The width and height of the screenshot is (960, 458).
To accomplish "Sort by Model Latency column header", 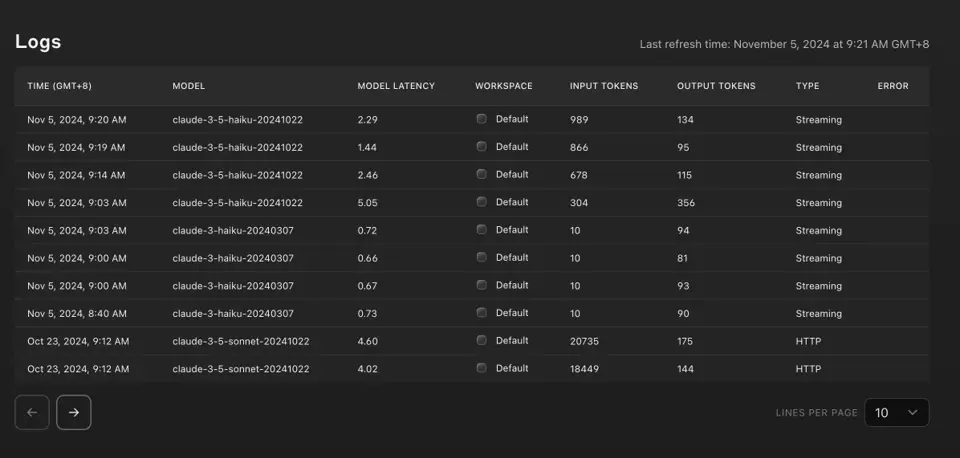I will coord(396,86).
